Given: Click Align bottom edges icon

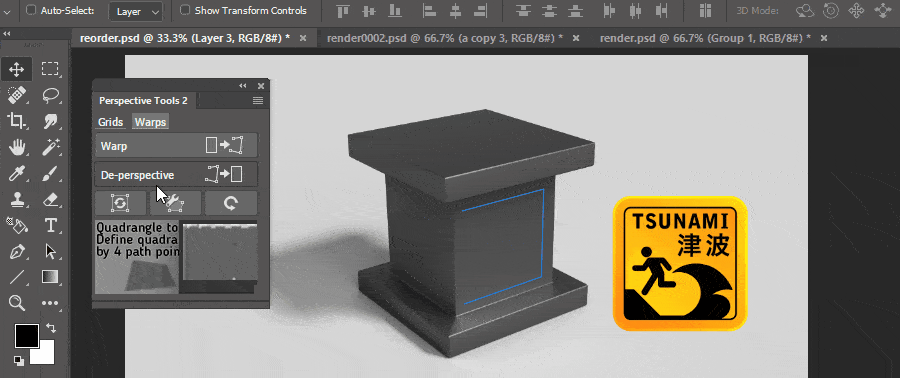Looking at the screenshot, I should (x=395, y=10).
